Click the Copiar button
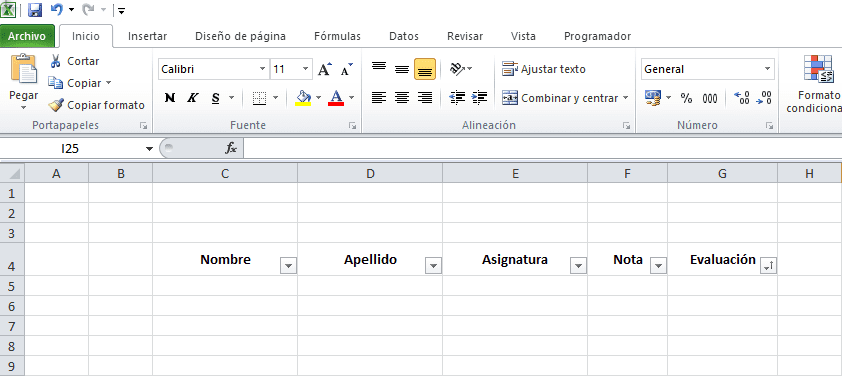The image size is (842, 376). point(74,83)
